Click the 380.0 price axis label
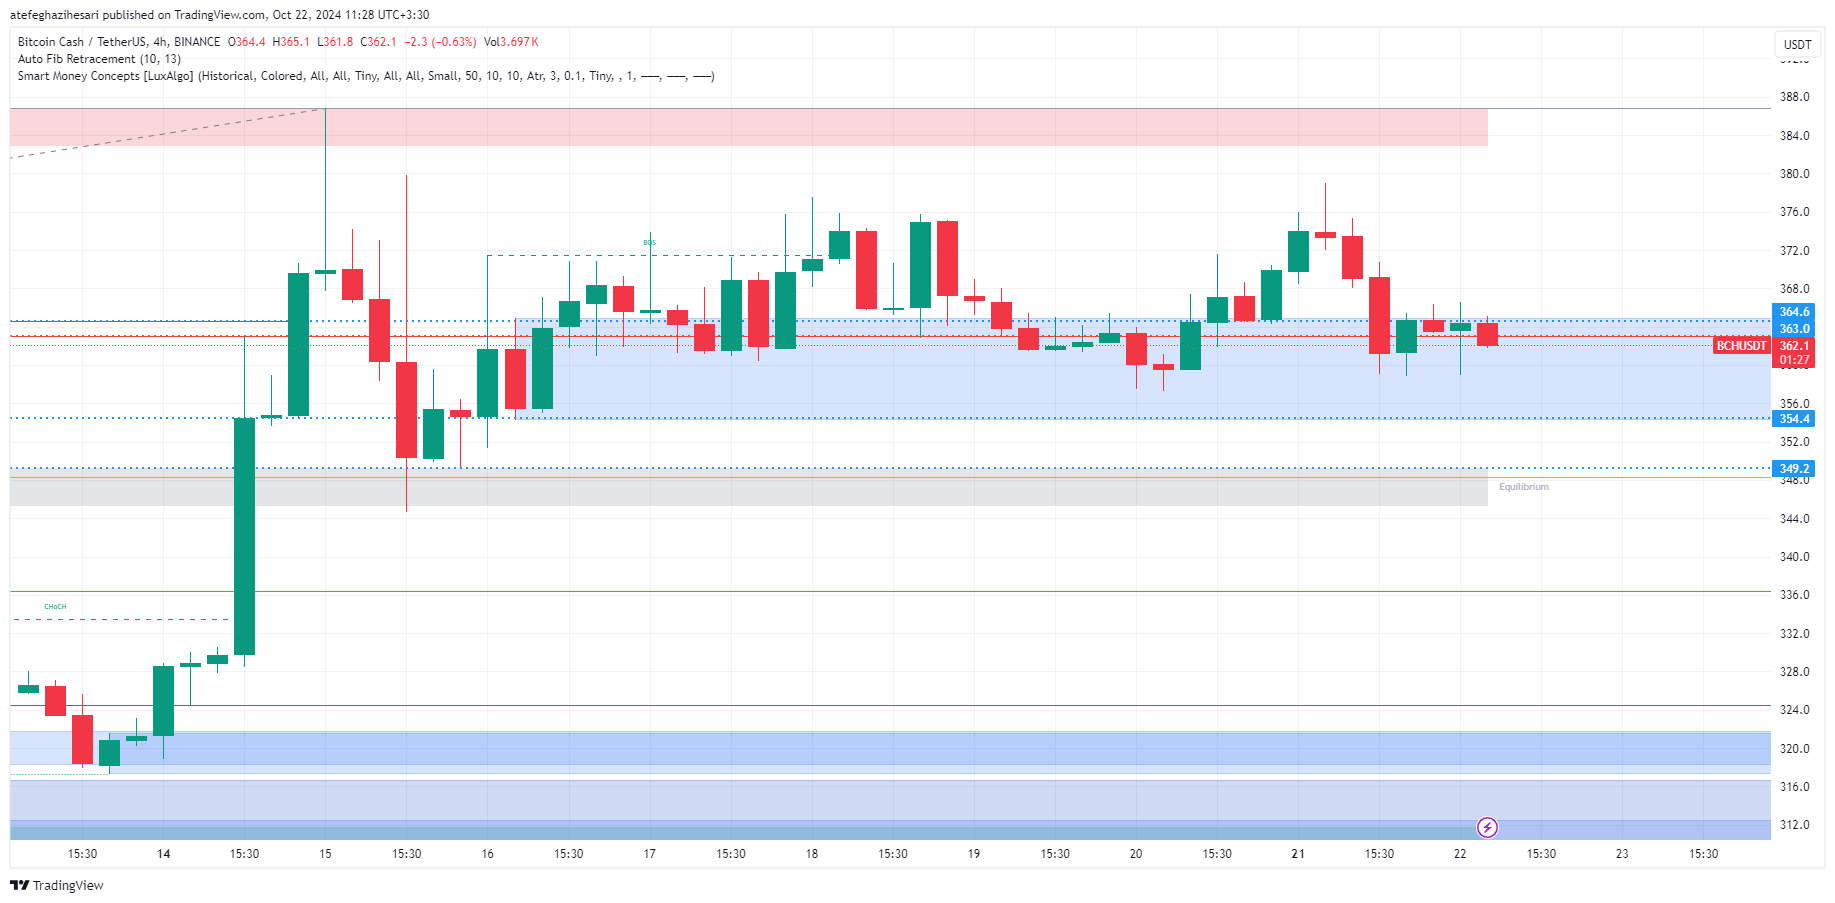This screenshot has height=903, width=1835. tap(1794, 174)
